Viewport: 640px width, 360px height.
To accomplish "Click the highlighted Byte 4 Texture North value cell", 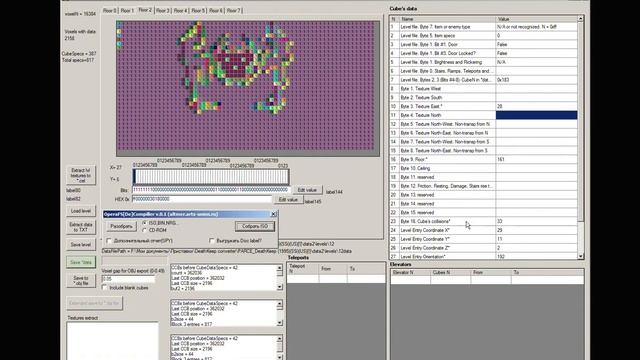I will coord(536,115).
